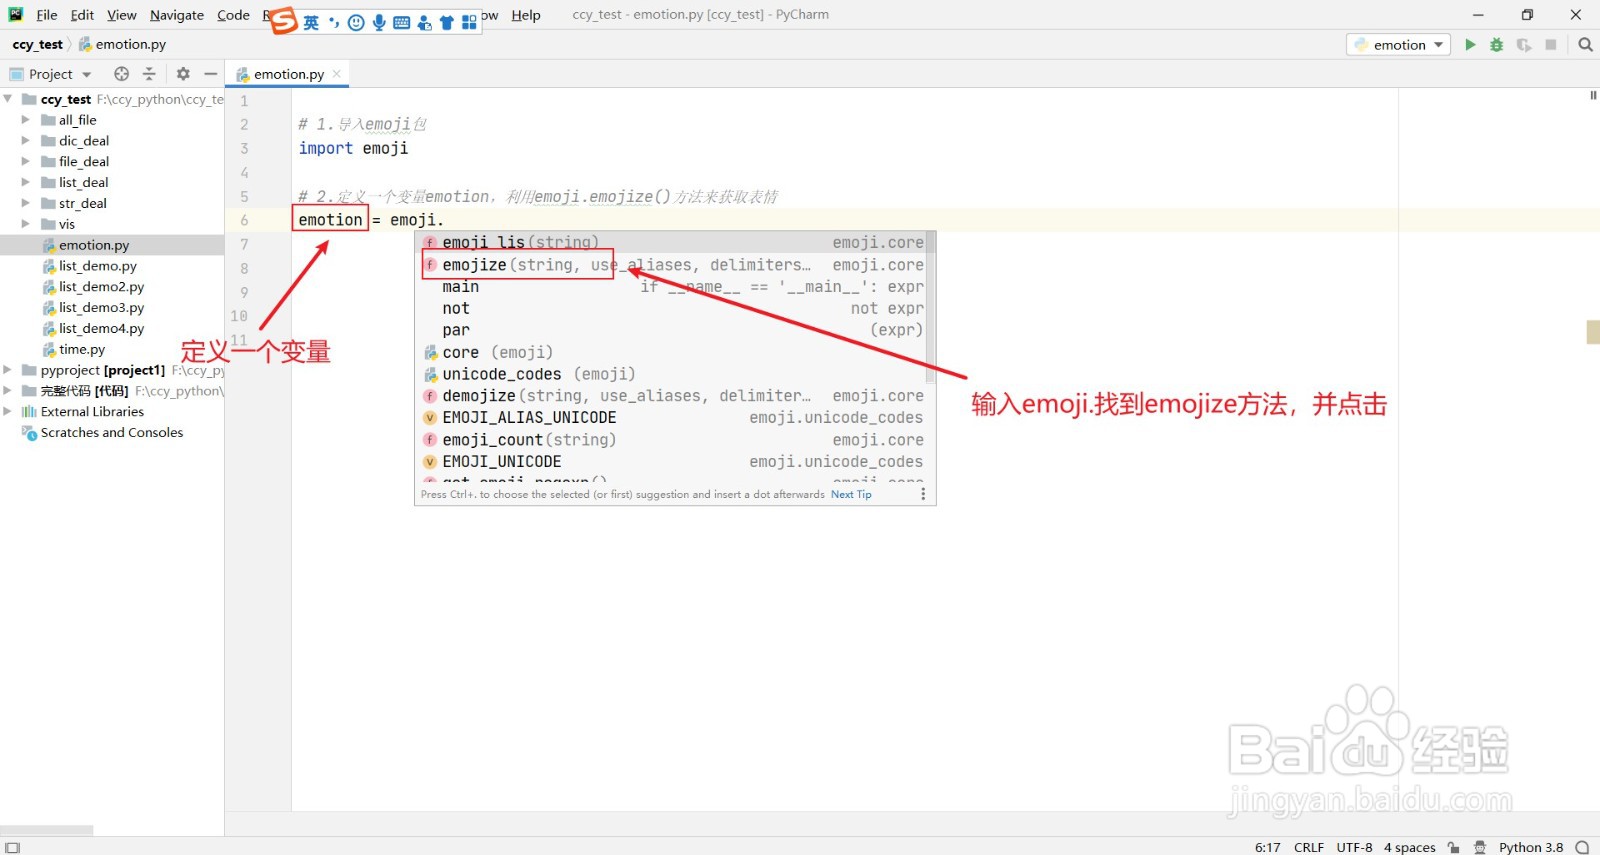Locate current file in Project tree
Screen dimensions: 1600x855
point(121,74)
